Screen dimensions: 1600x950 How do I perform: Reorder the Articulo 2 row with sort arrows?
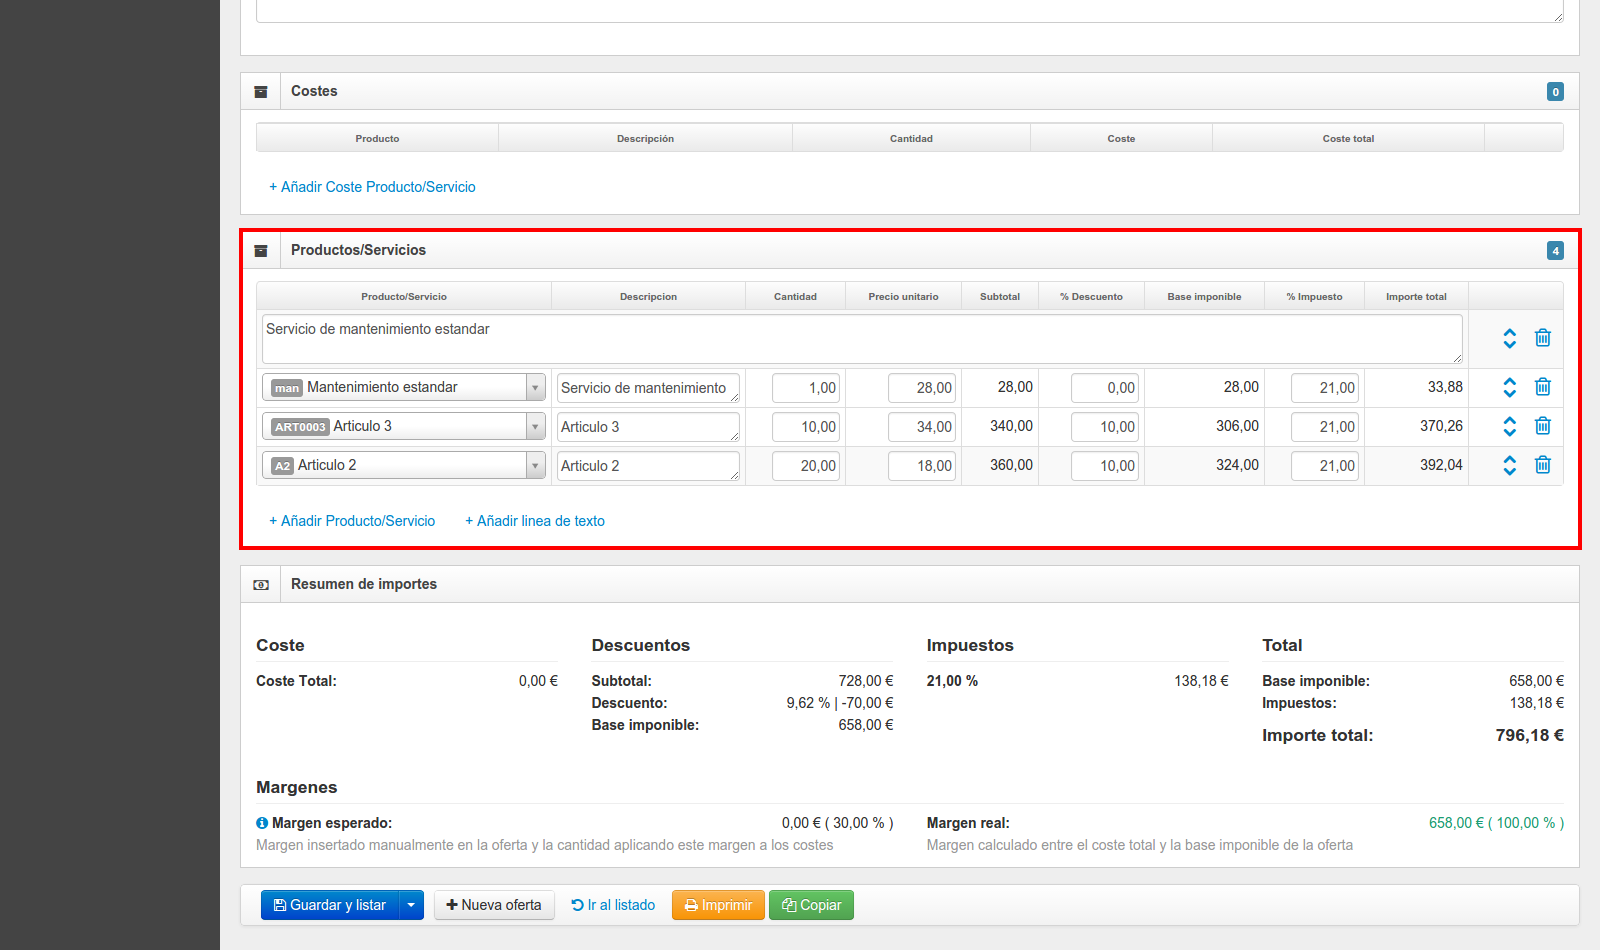(x=1510, y=466)
